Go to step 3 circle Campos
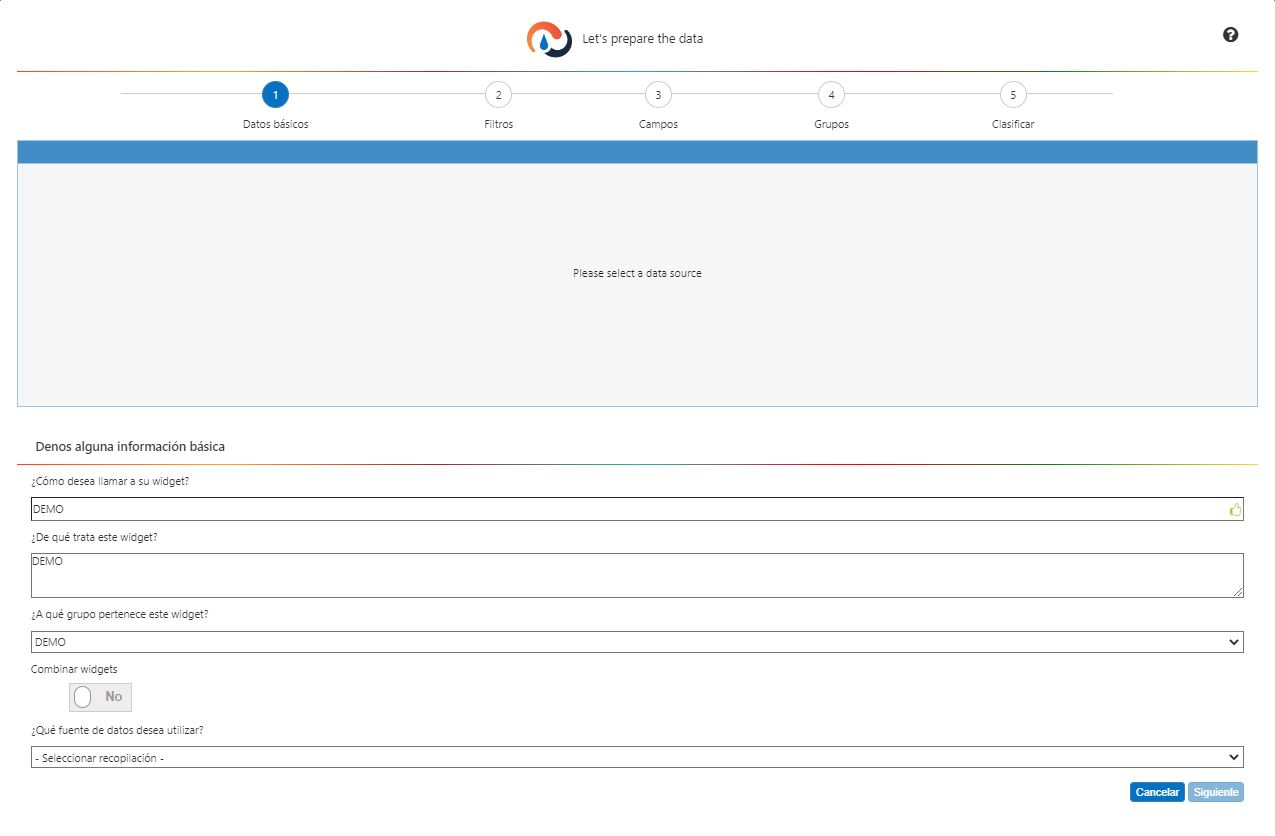This screenshot has width=1275, height=836. click(x=658, y=95)
